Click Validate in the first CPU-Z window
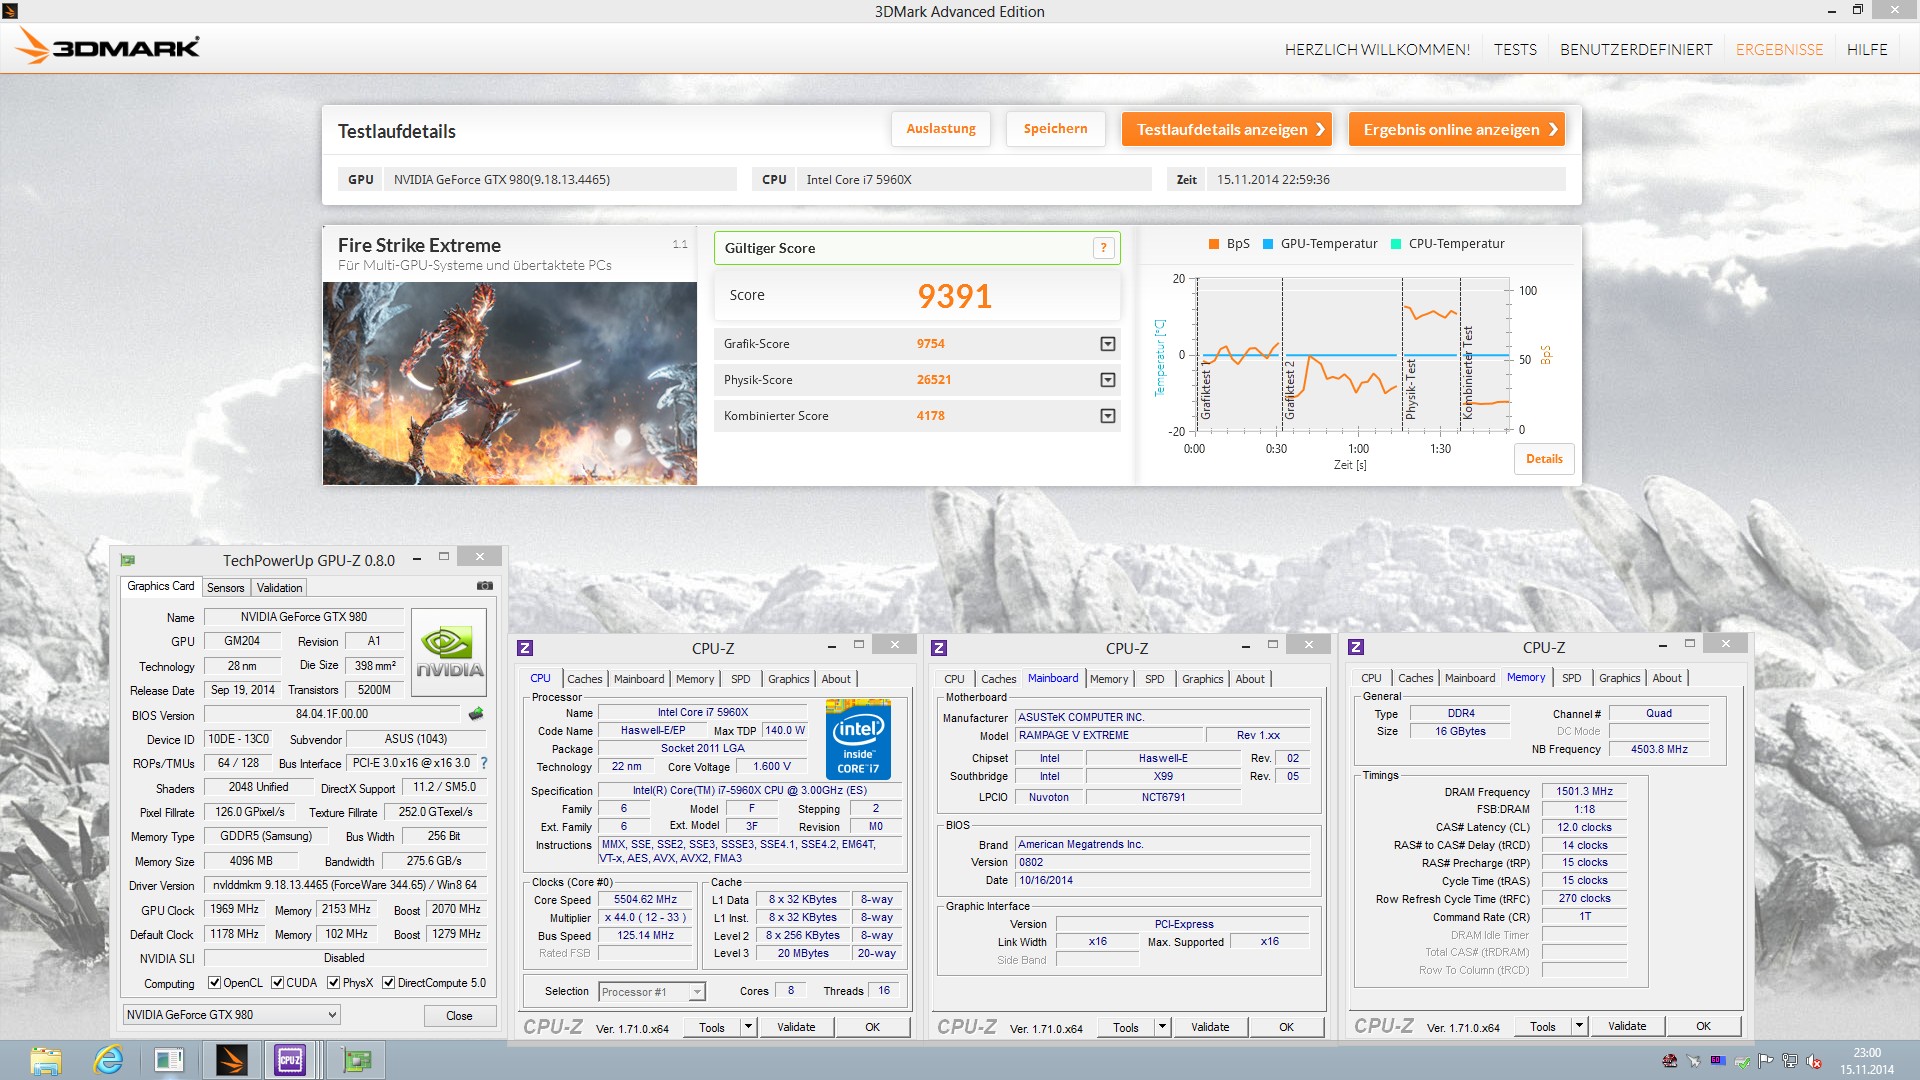Image resolution: width=1920 pixels, height=1080 pixels. (796, 1027)
